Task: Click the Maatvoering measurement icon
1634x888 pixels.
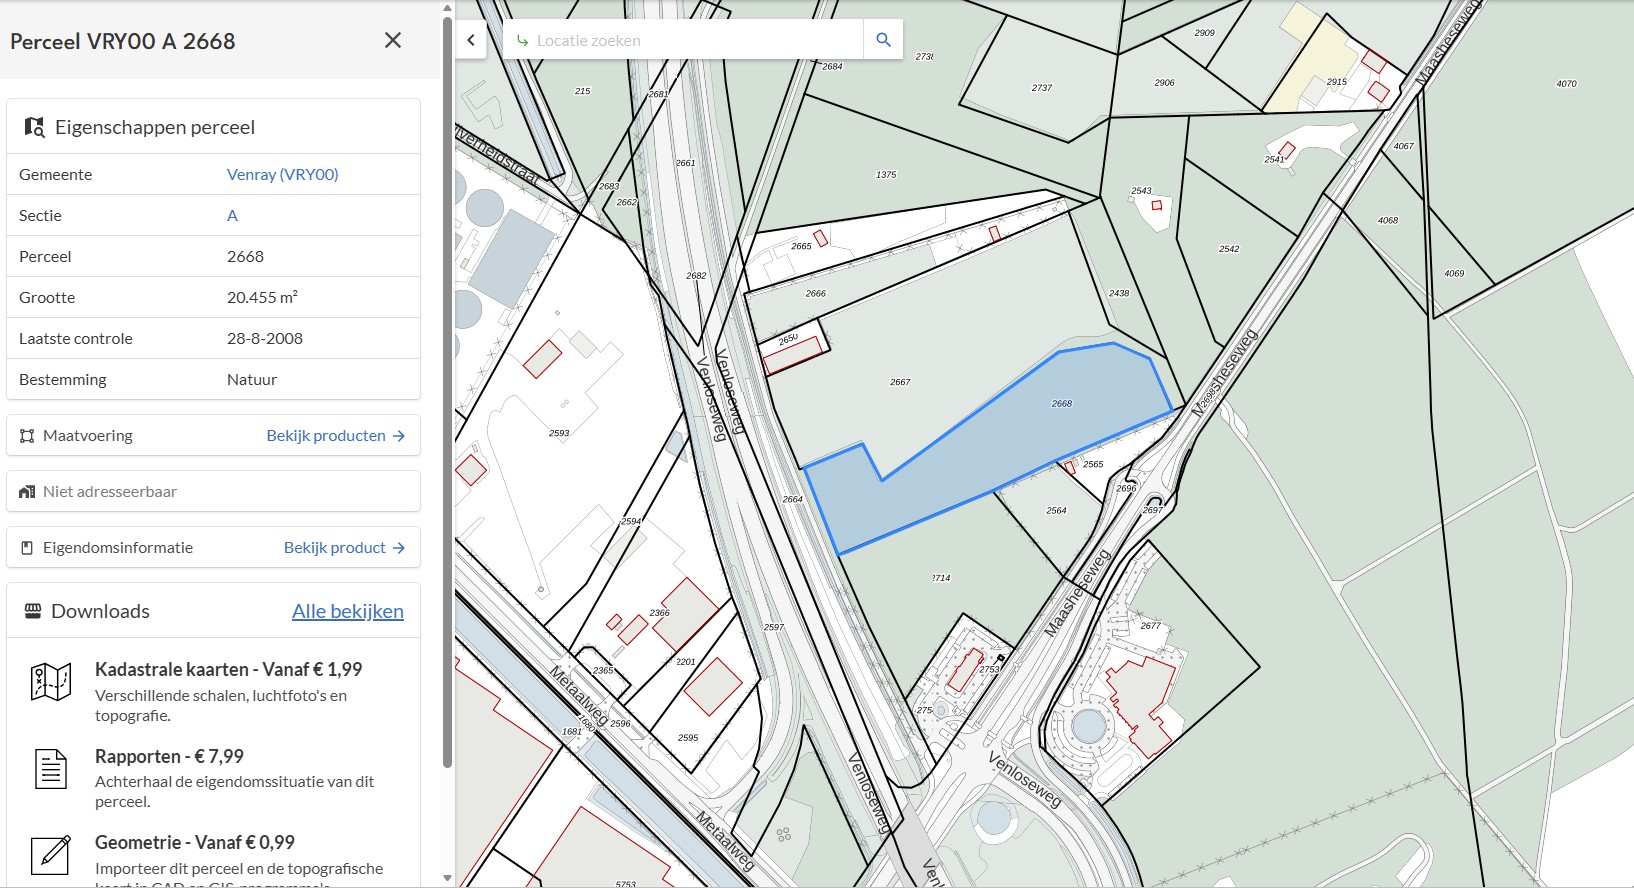Action: tap(27, 436)
